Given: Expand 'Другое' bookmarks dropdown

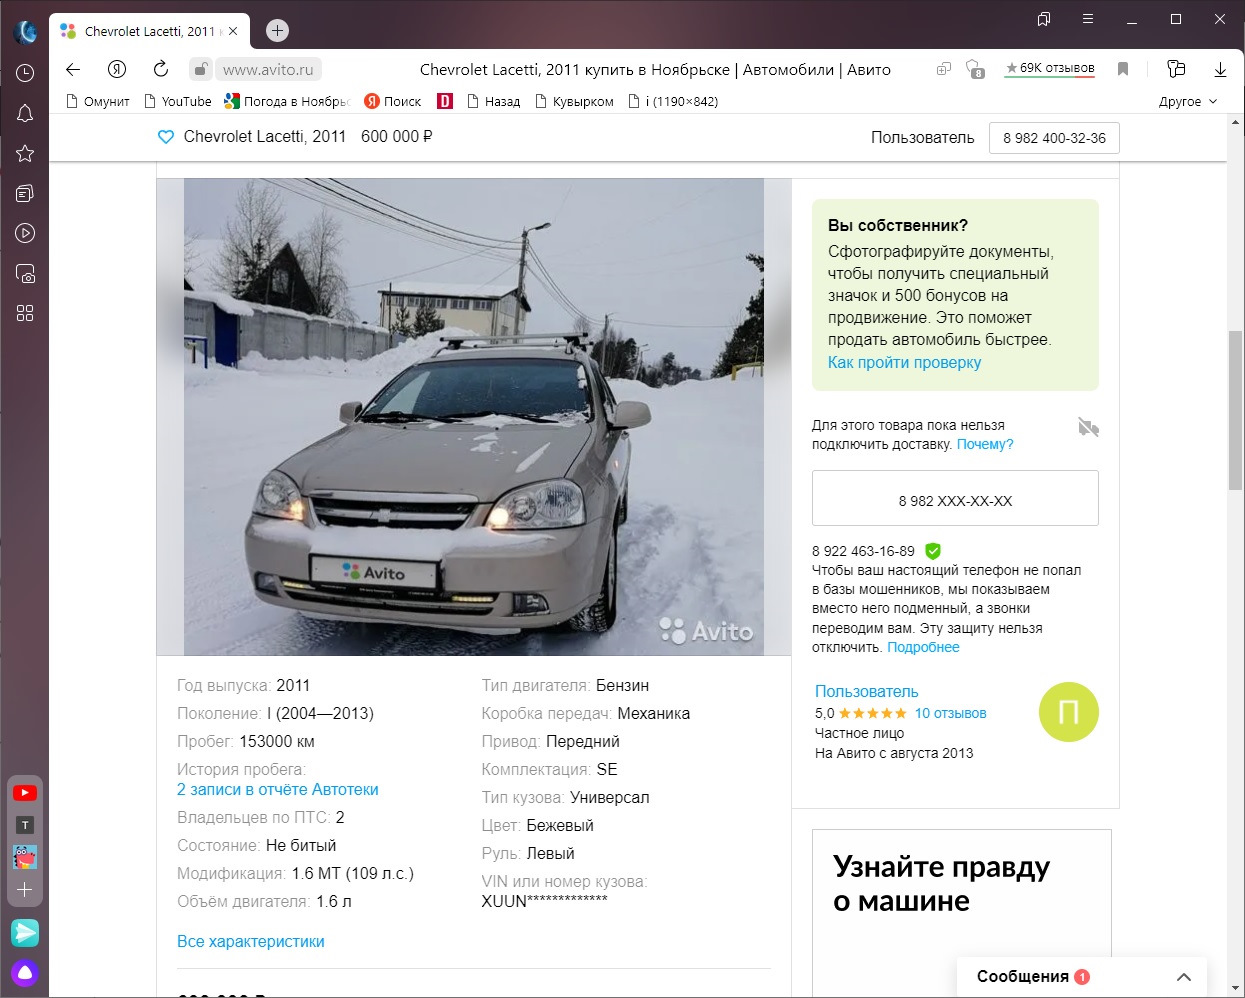Looking at the screenshot, I should click(1188, 101).
